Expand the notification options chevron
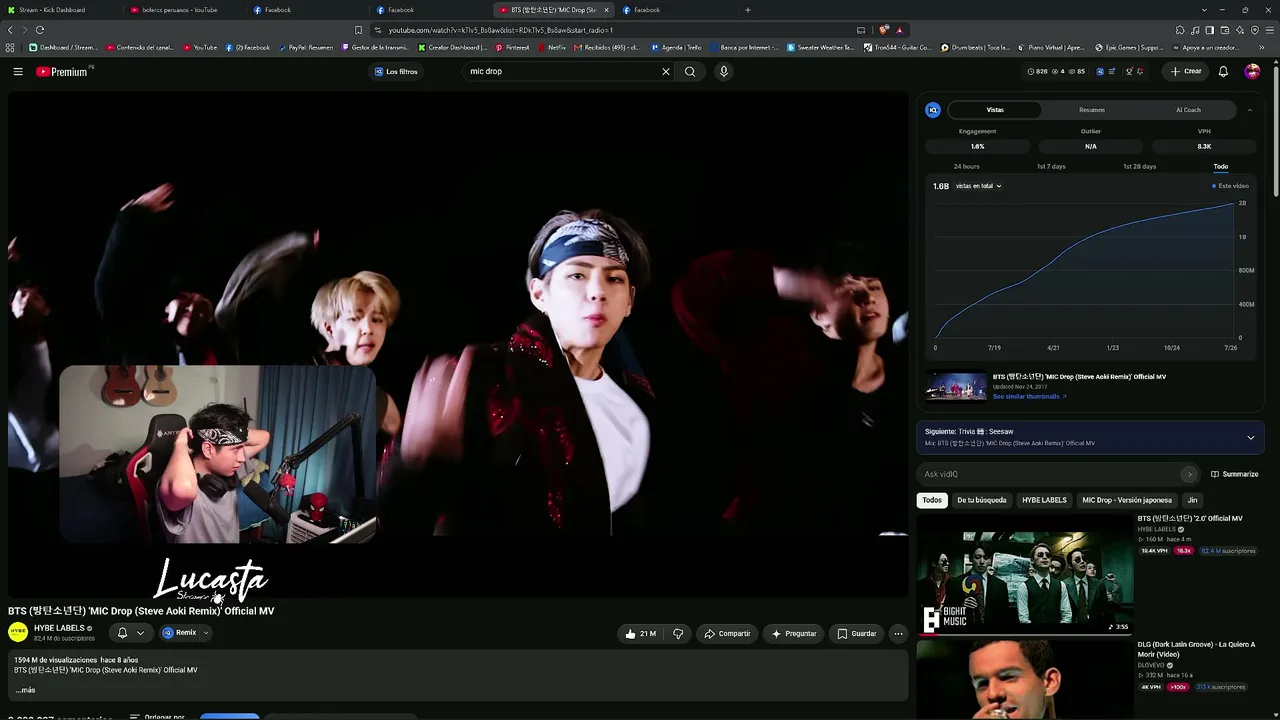Screen dimensions: 1280x720 click(140, 633)
